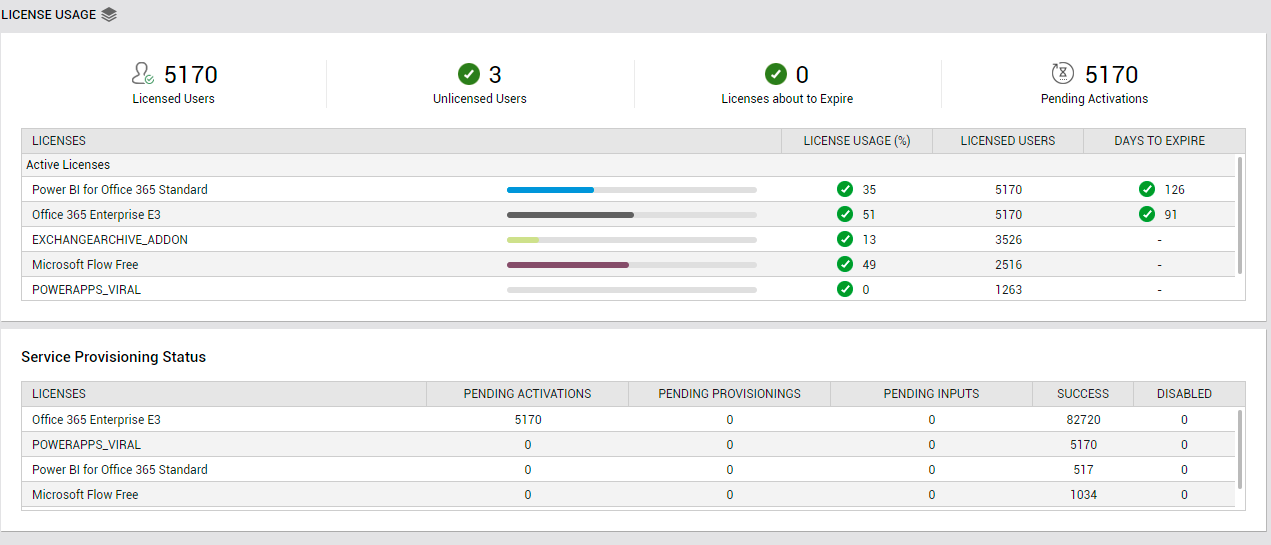Select the EXCHANGEARCHIVE_ADDON license name
This screenshot has width=1271, height=545.
click(x=110, y=240)
